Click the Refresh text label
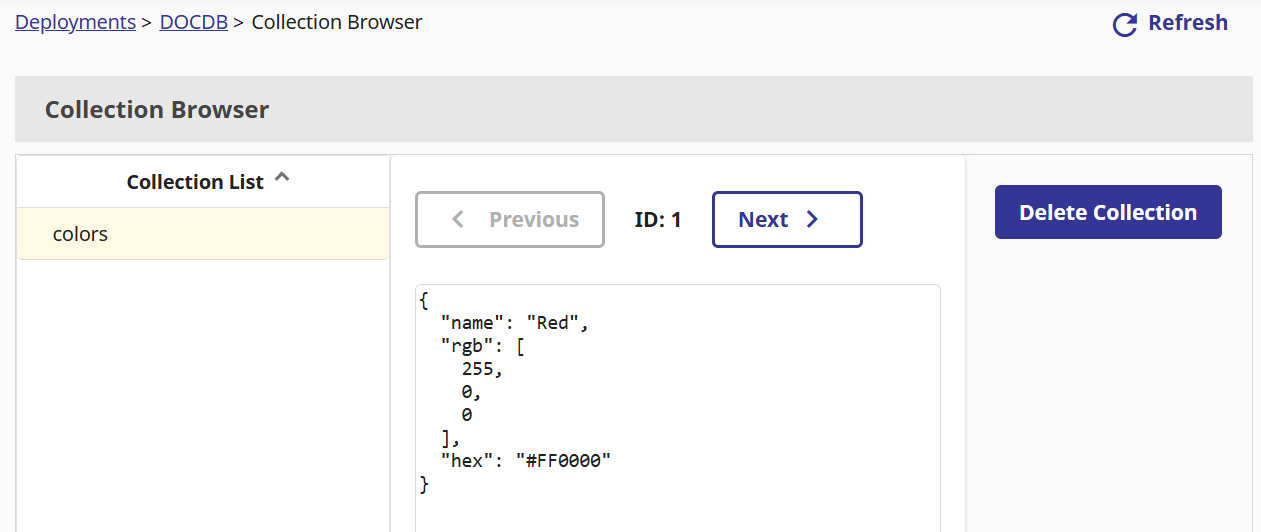The width and height of the screenshot is (1261, 532). [x=1187, y=23]
